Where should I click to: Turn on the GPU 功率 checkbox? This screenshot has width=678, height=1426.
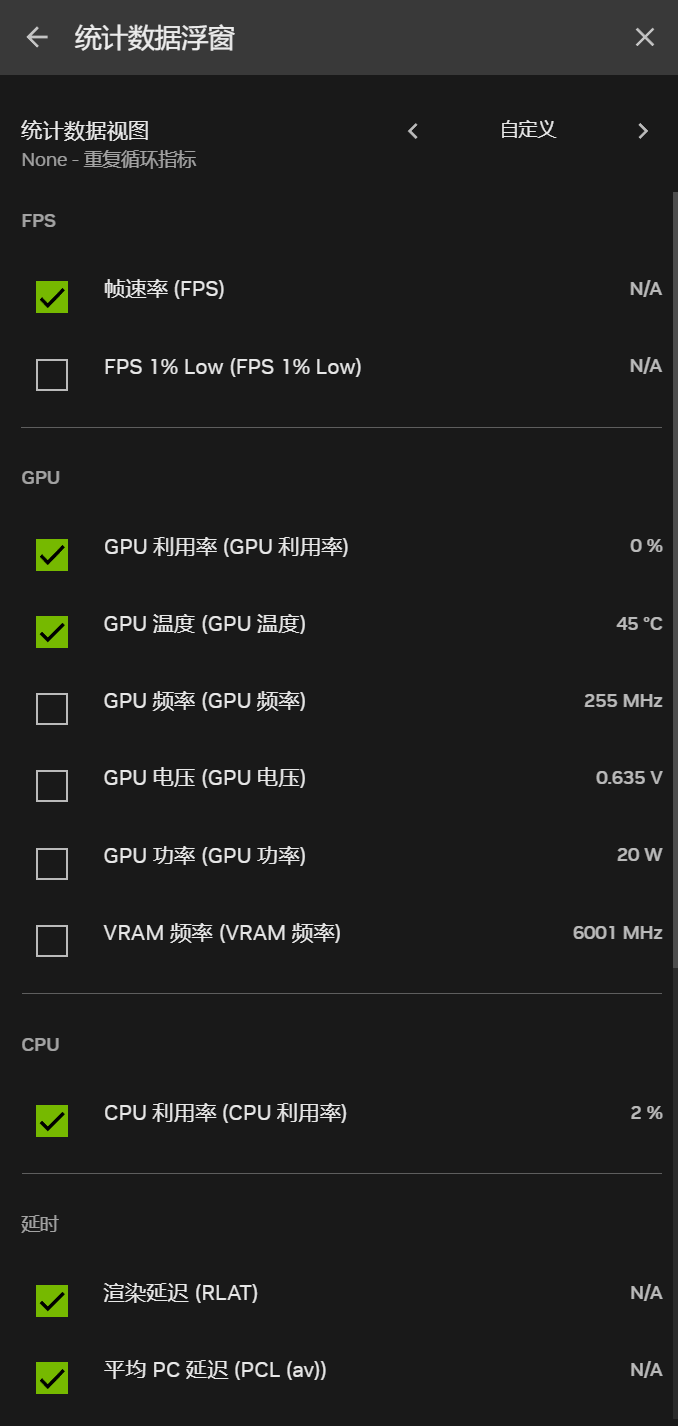52,863
